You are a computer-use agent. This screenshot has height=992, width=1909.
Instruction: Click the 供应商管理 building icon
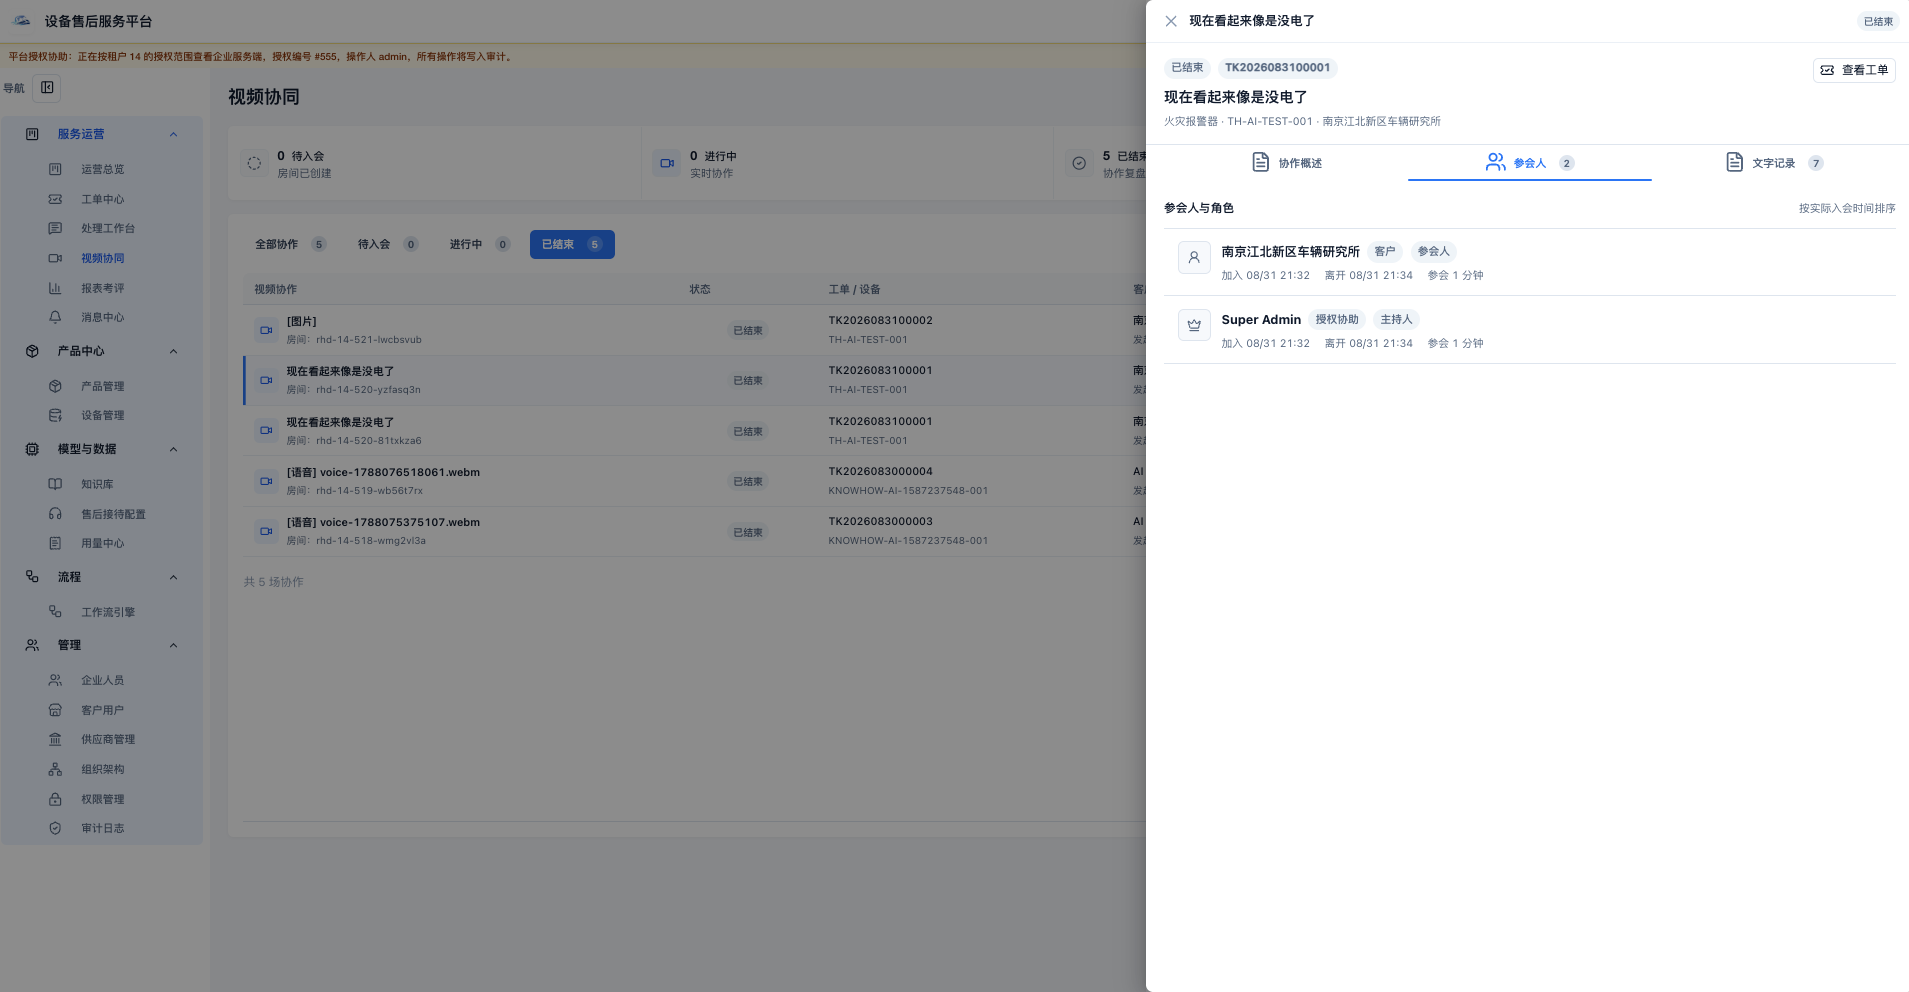(x=55, y=739)
